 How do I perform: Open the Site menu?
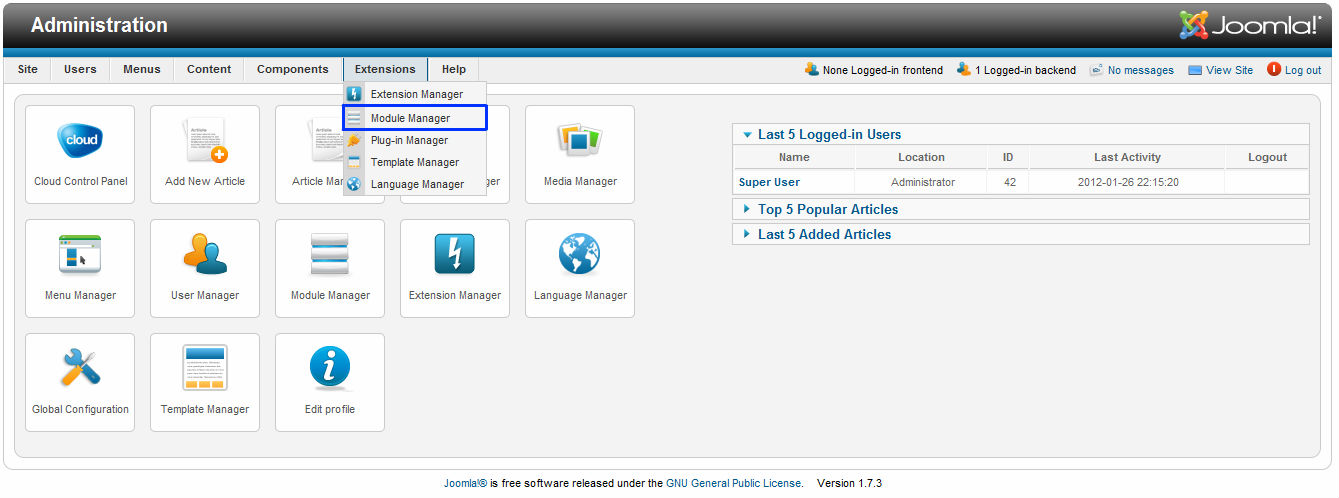click(28, 70)
